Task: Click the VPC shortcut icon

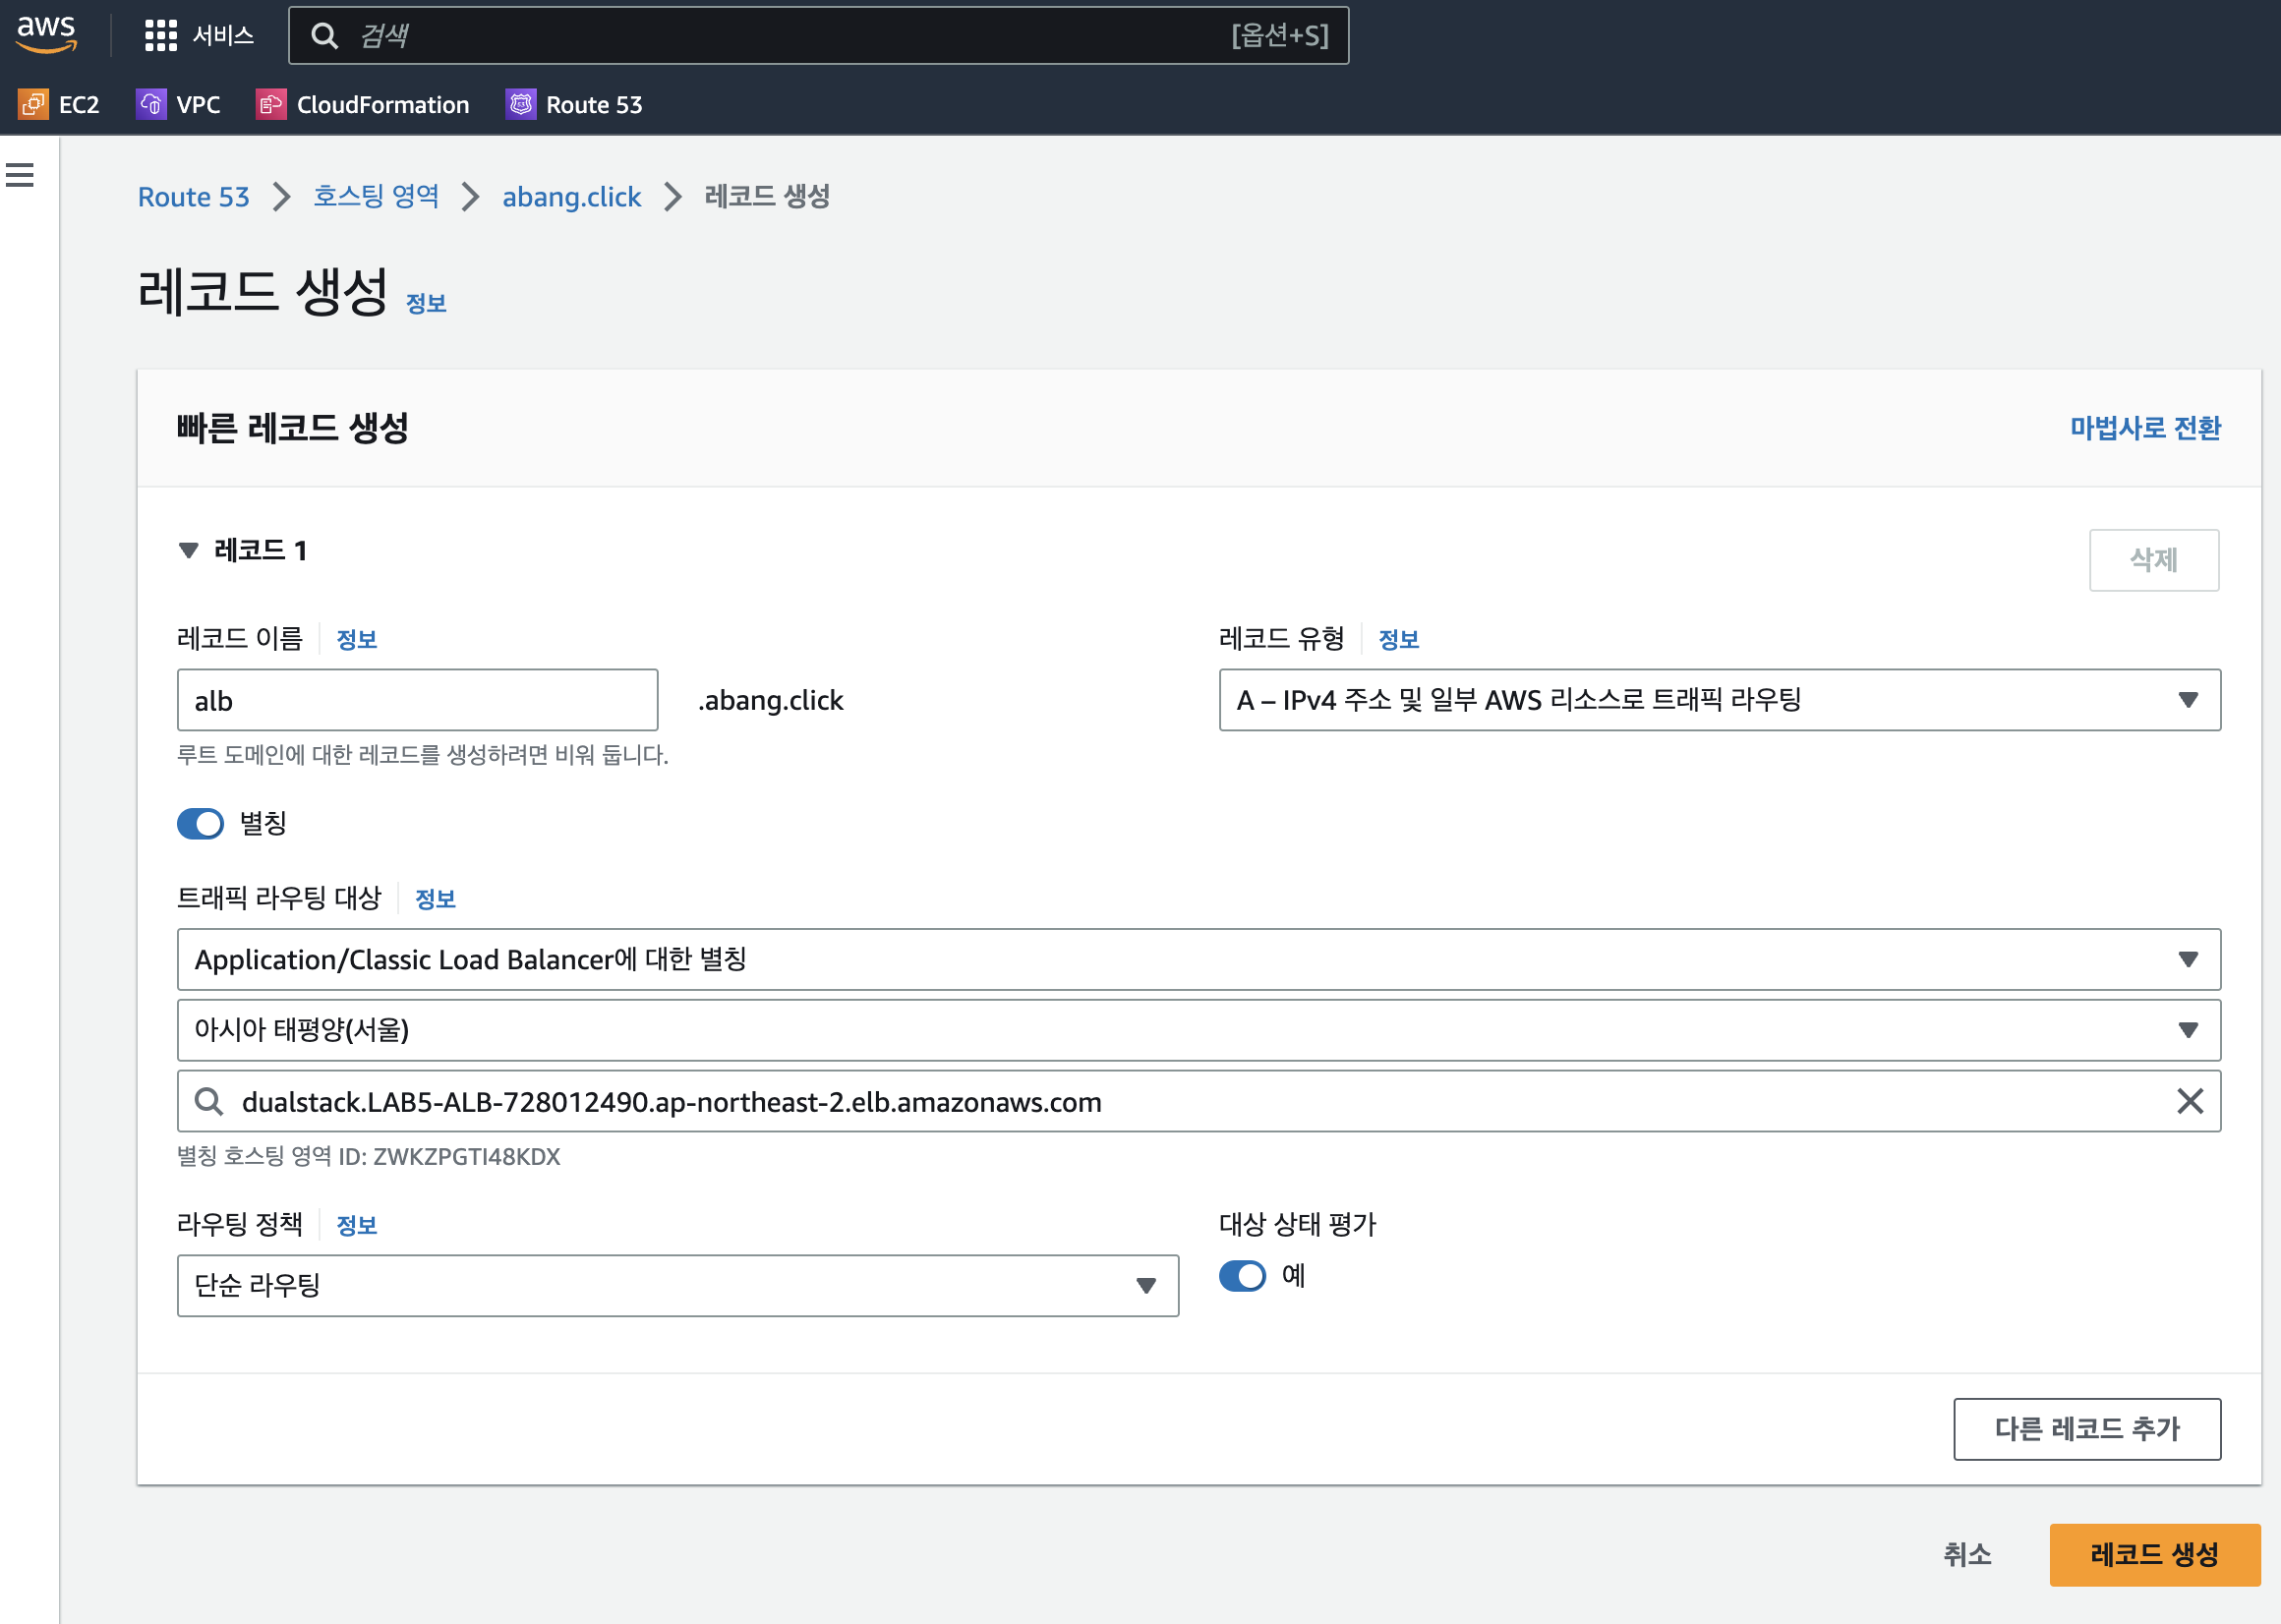Action: click(151, 104)
